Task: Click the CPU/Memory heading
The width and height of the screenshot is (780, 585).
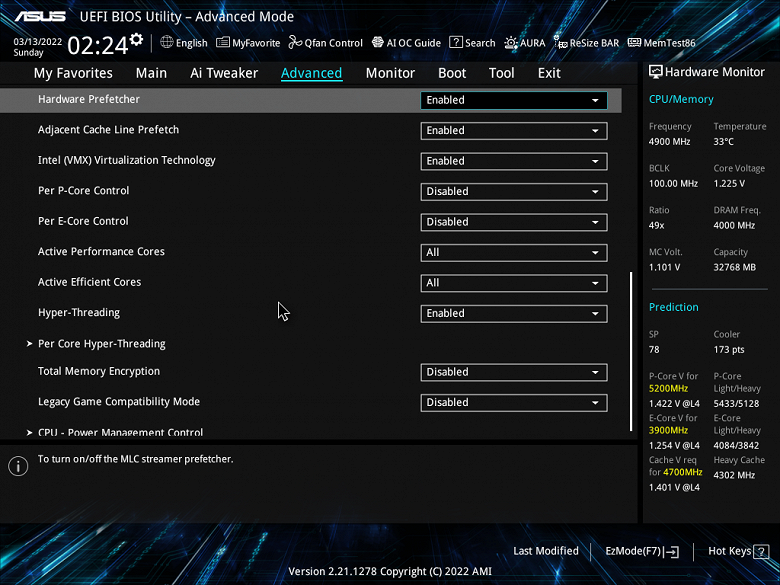Action: coord(681,99)
